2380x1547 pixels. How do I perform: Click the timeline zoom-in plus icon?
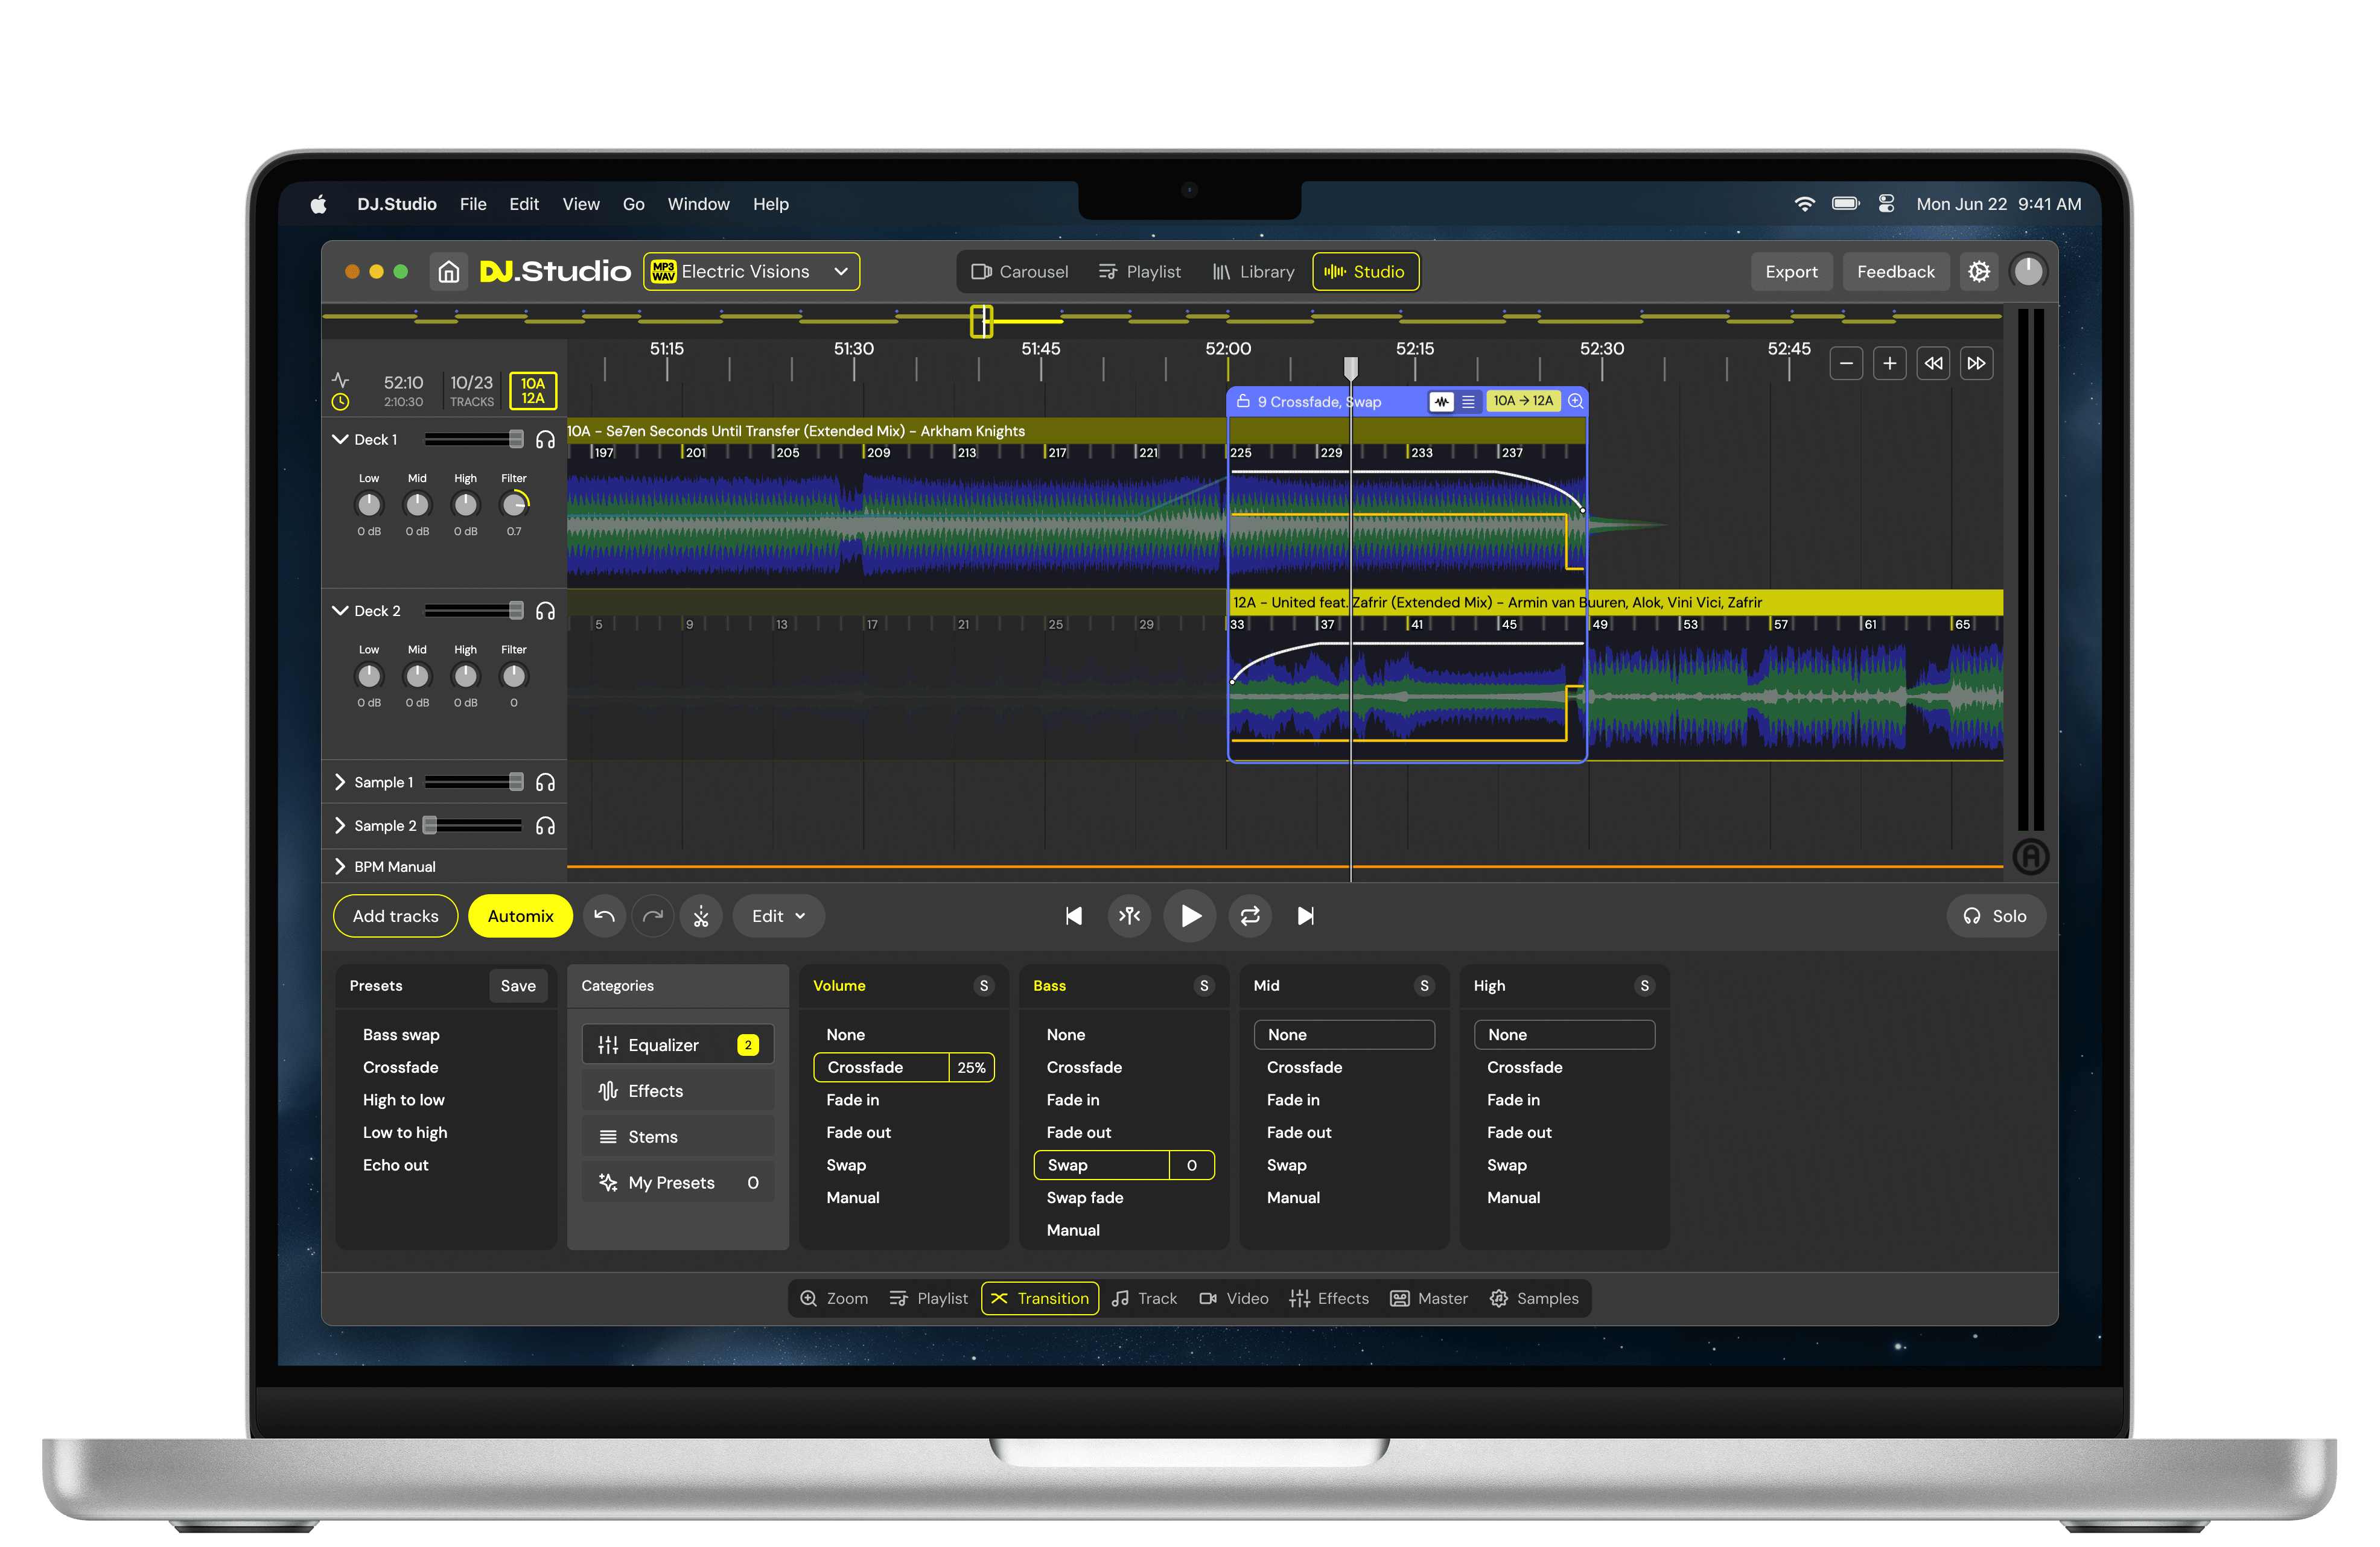point(1889,364)
